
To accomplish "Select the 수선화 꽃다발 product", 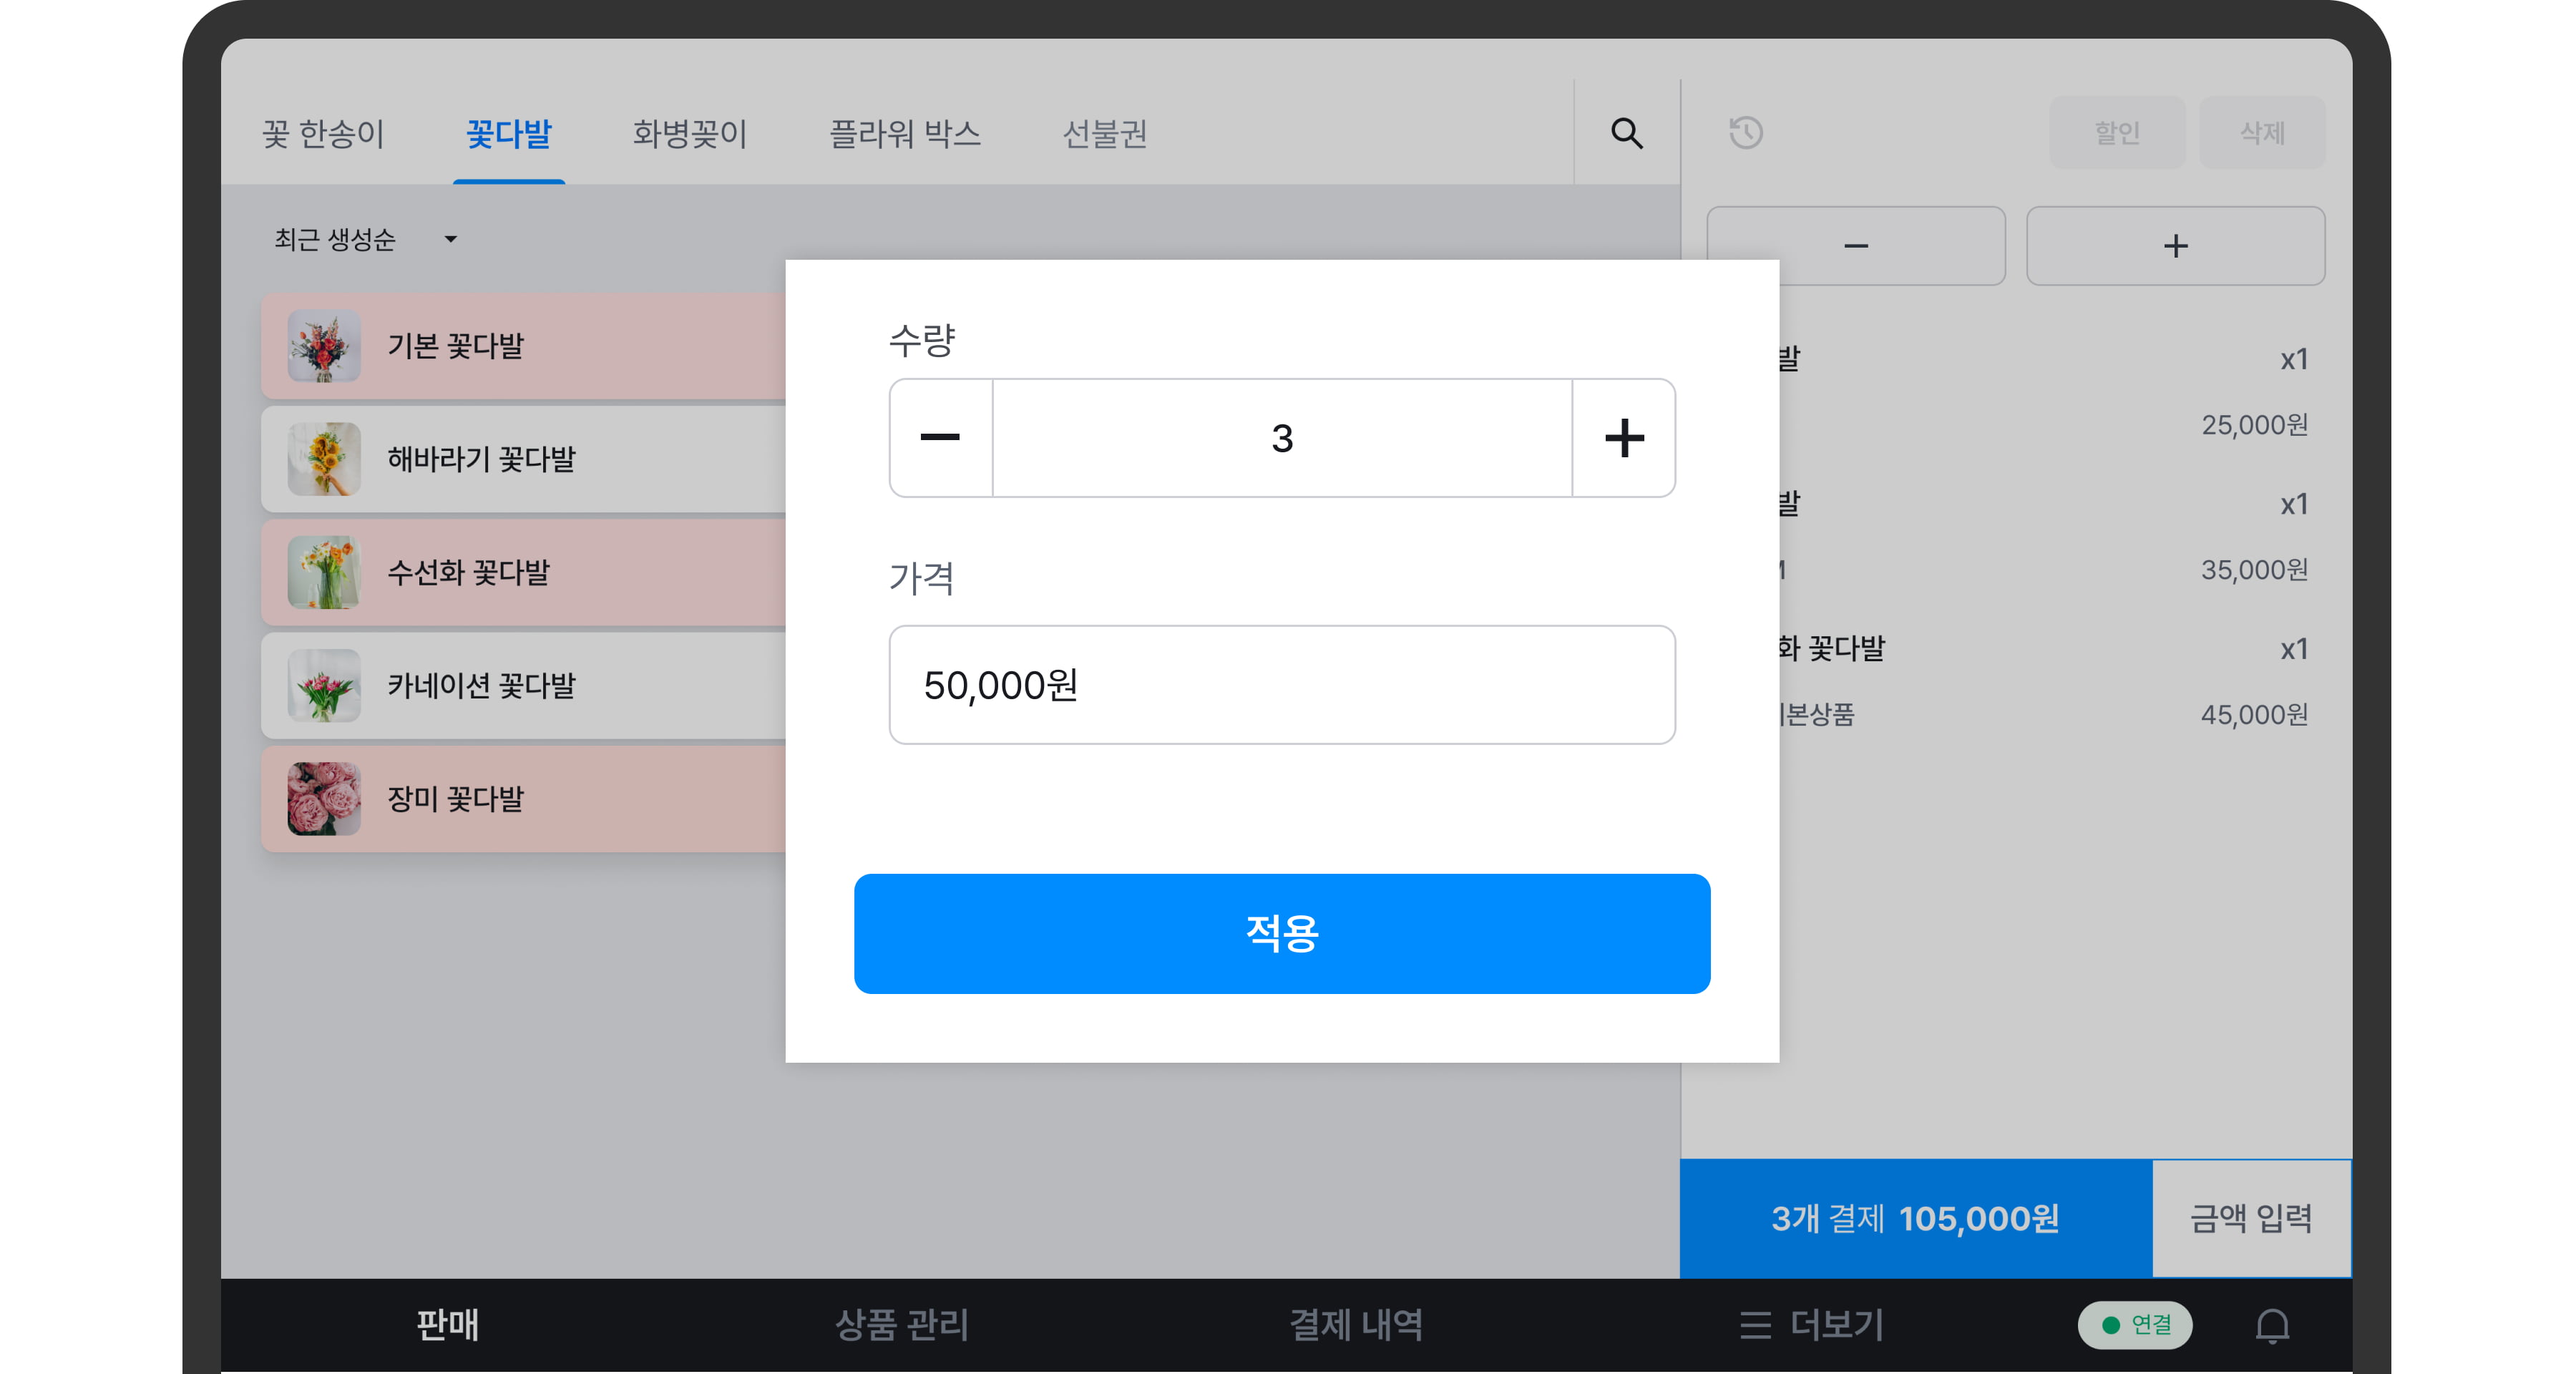I will 524,572.
